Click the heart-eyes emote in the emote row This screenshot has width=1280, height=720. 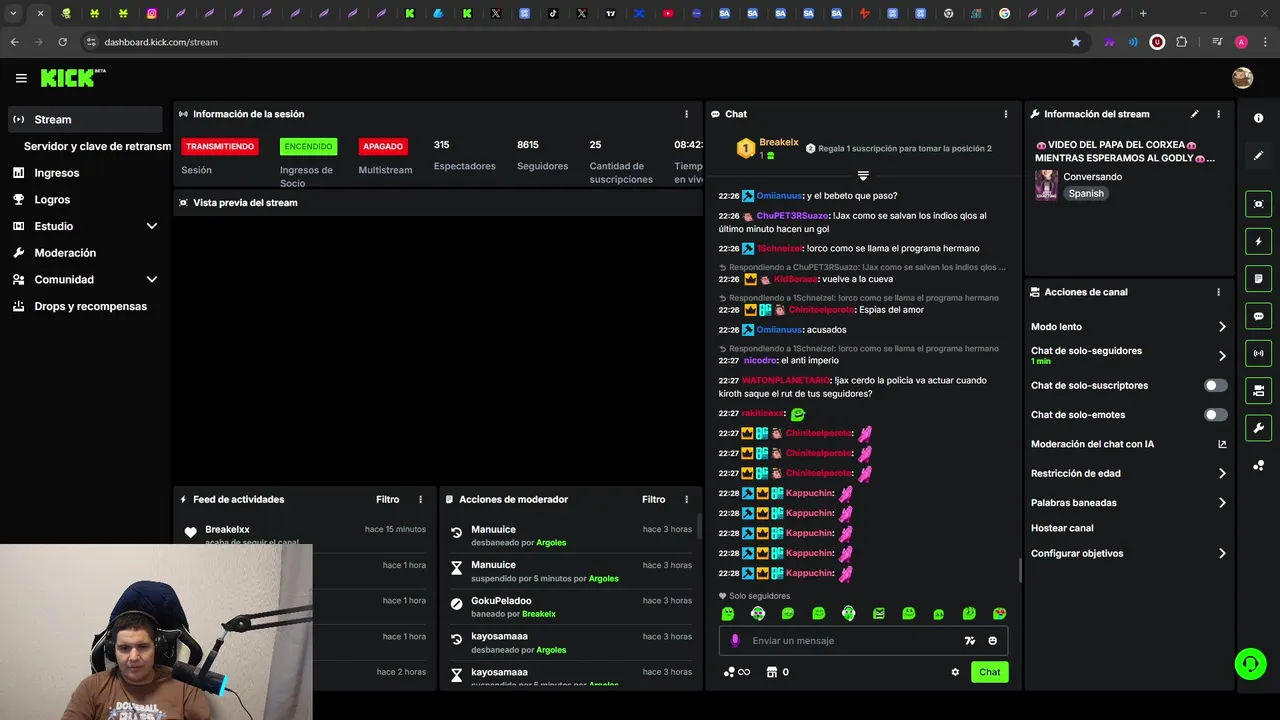pos(999,614)
